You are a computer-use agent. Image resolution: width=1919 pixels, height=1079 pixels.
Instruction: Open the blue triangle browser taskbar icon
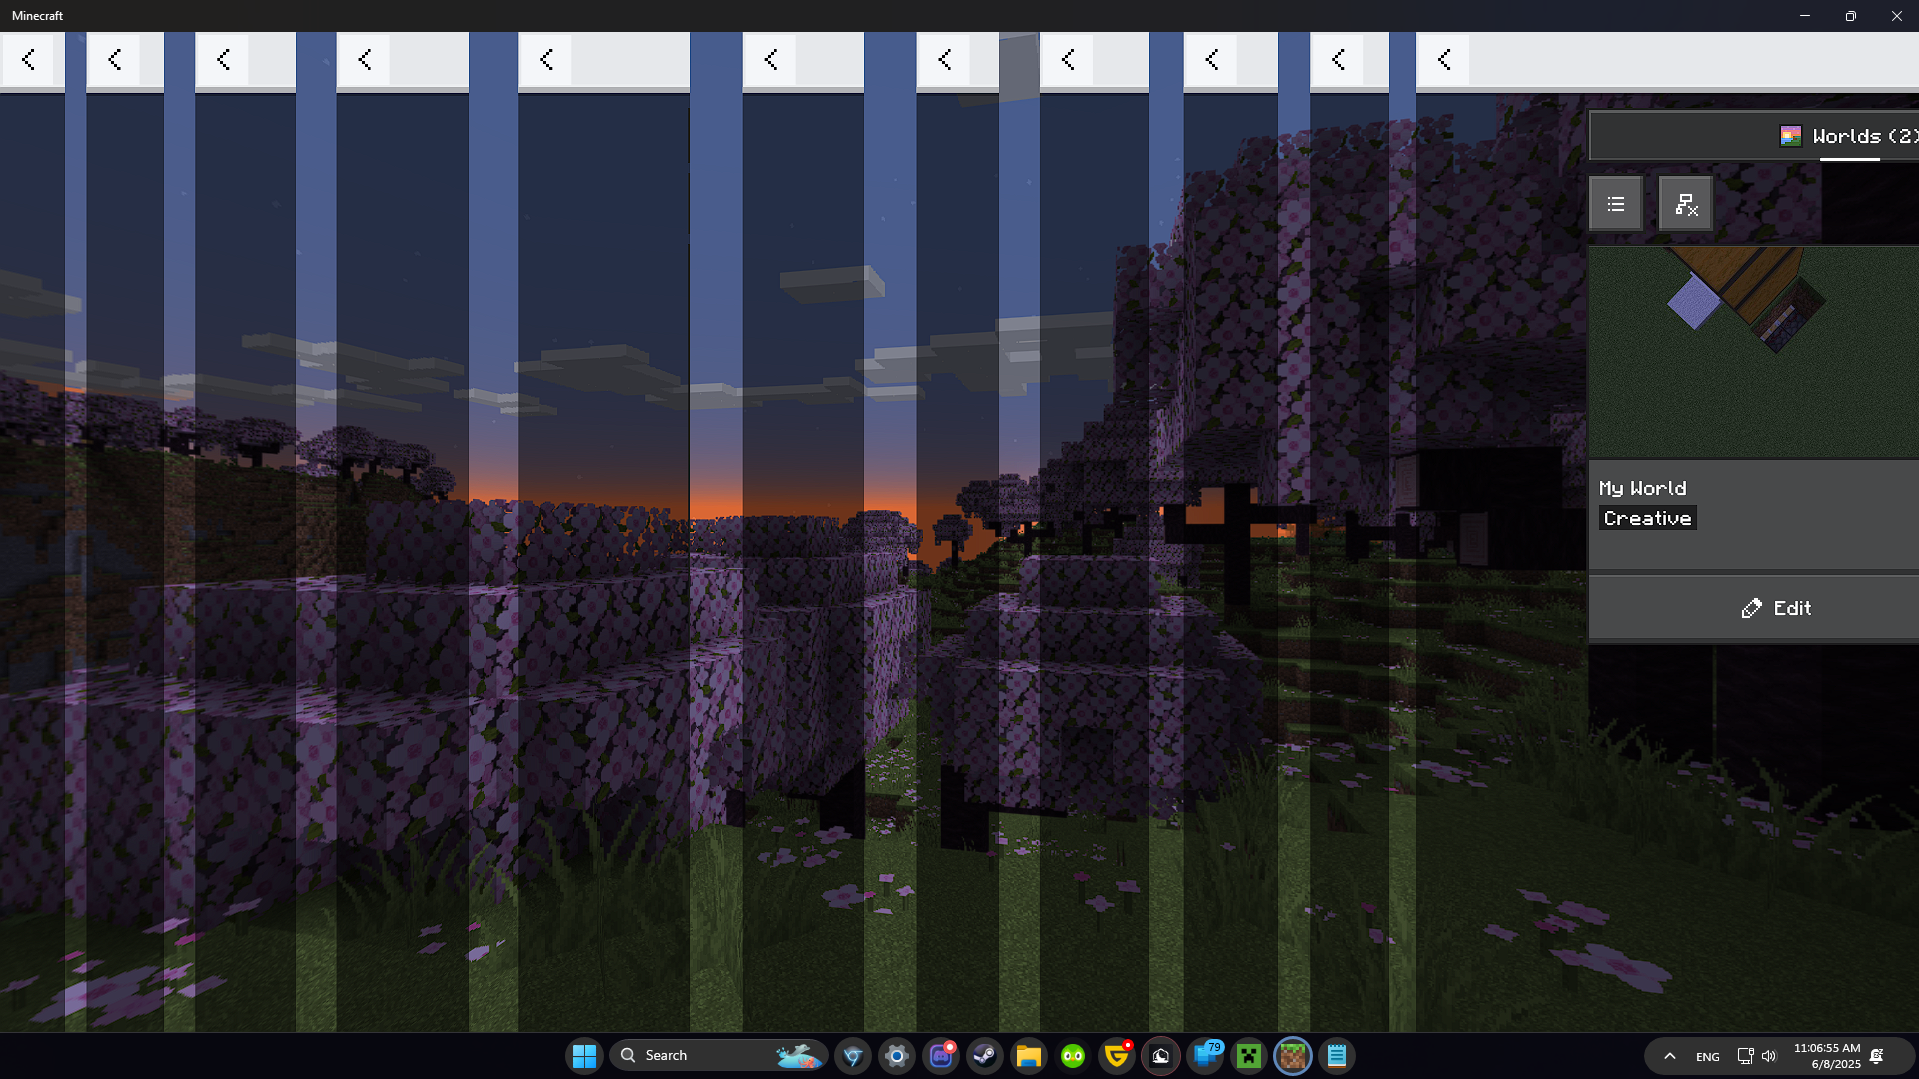853,1056
